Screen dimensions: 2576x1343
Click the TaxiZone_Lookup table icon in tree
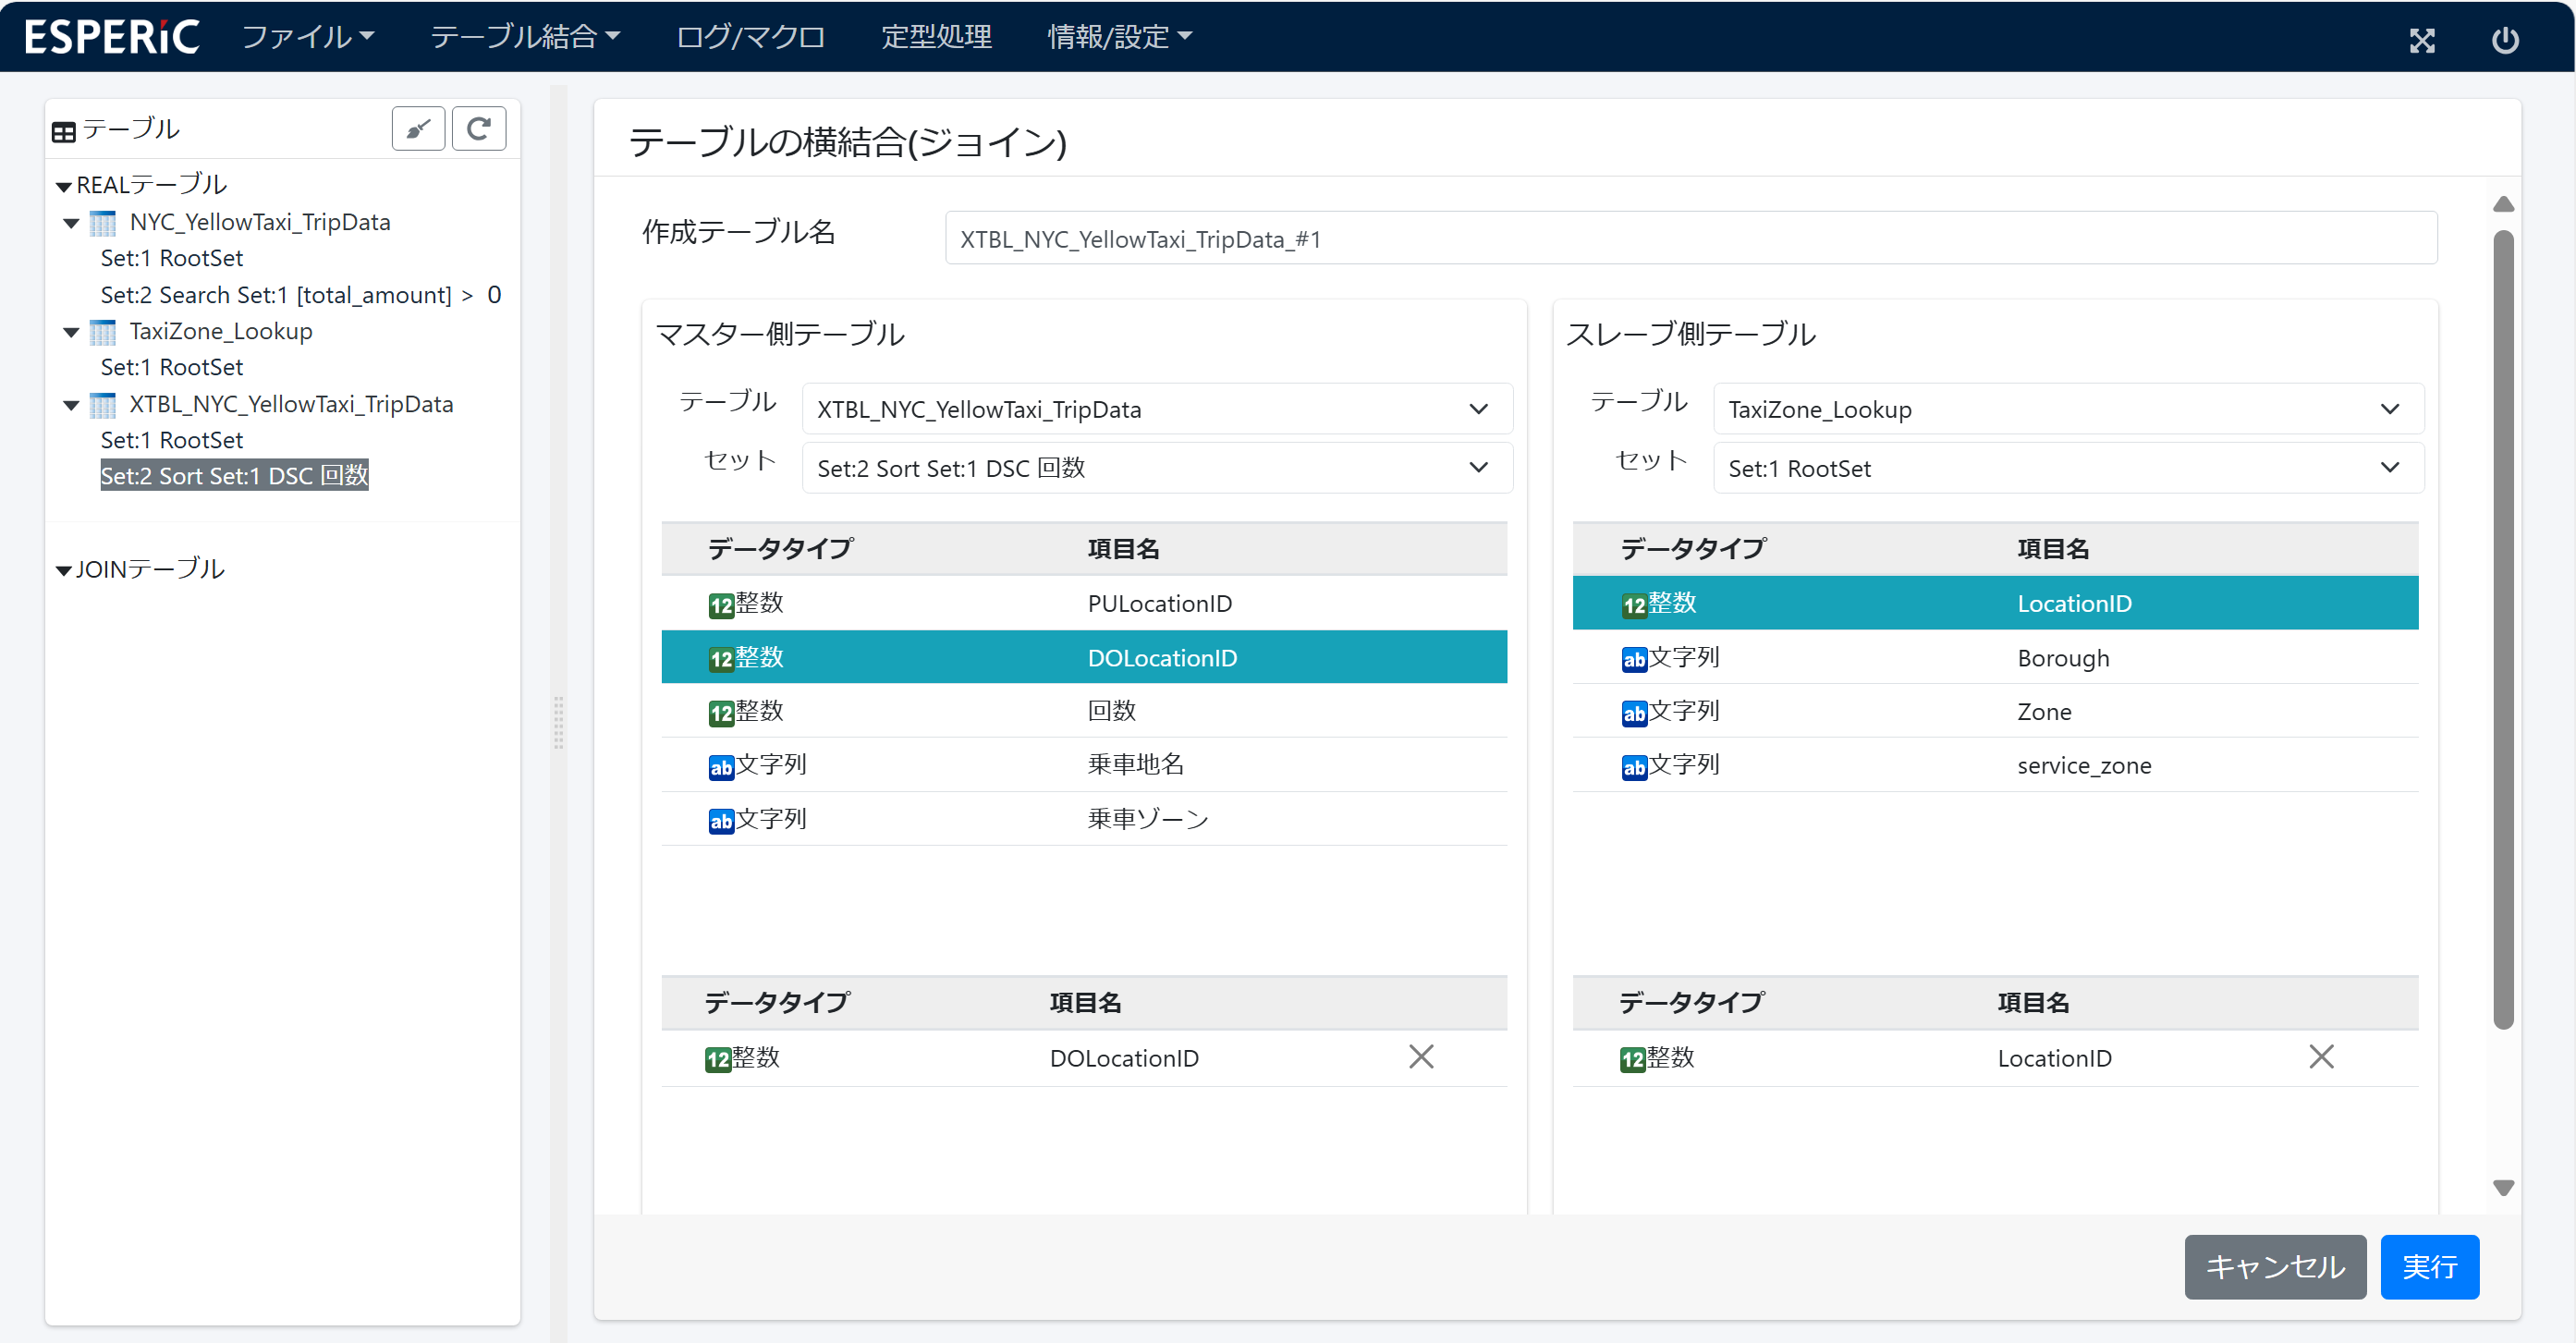click(102, 331)
